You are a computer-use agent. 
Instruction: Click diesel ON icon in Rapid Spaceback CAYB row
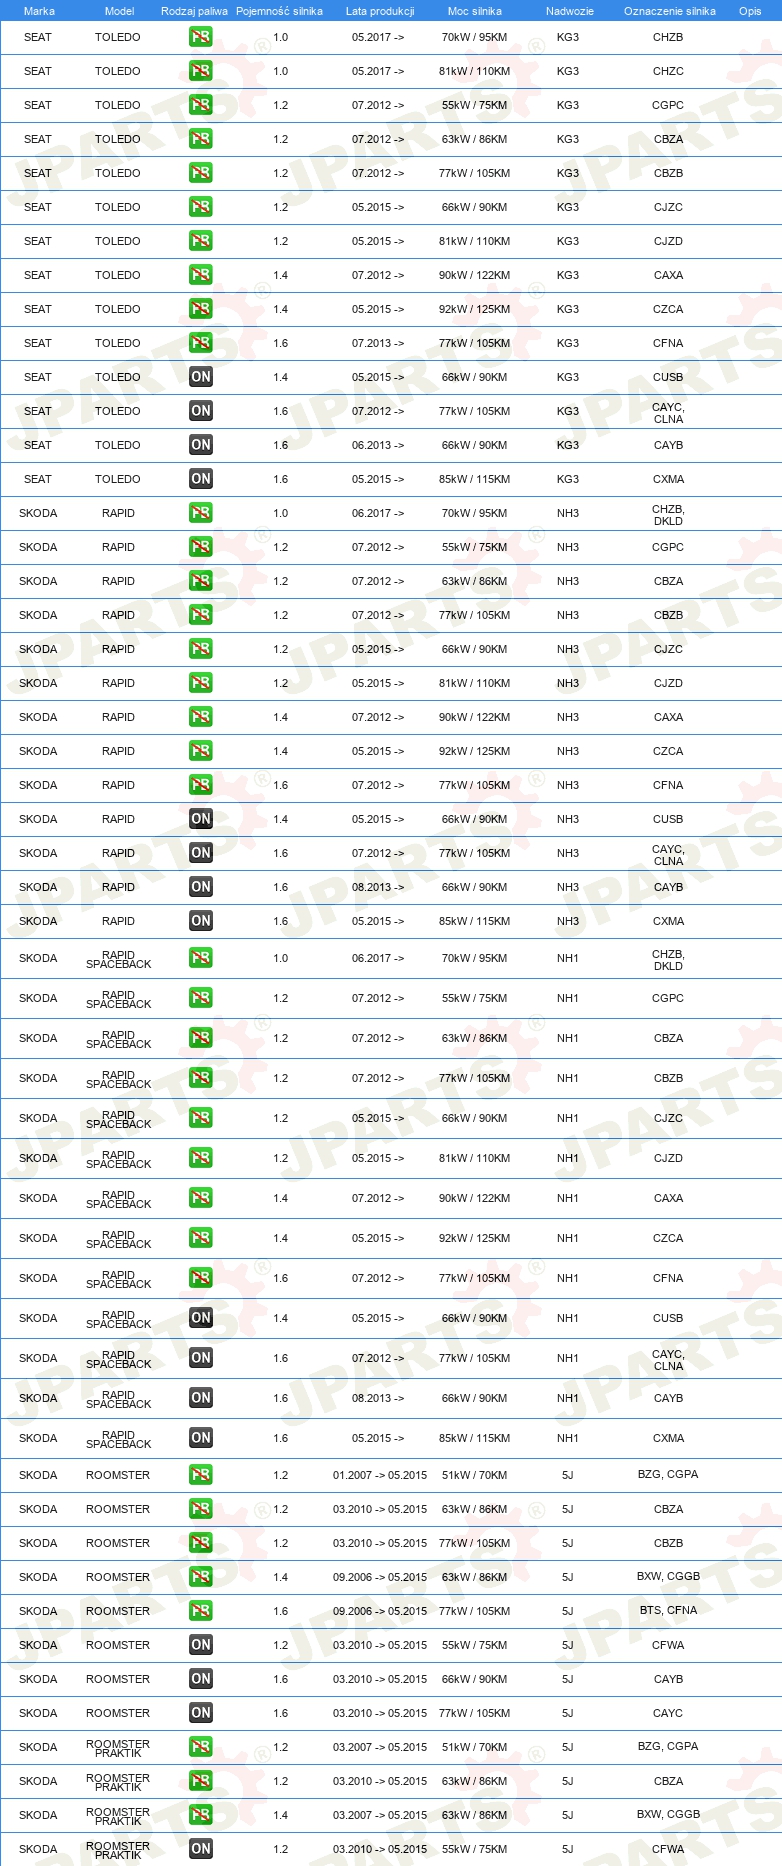pyautogui.click(x=201, y=1398)
